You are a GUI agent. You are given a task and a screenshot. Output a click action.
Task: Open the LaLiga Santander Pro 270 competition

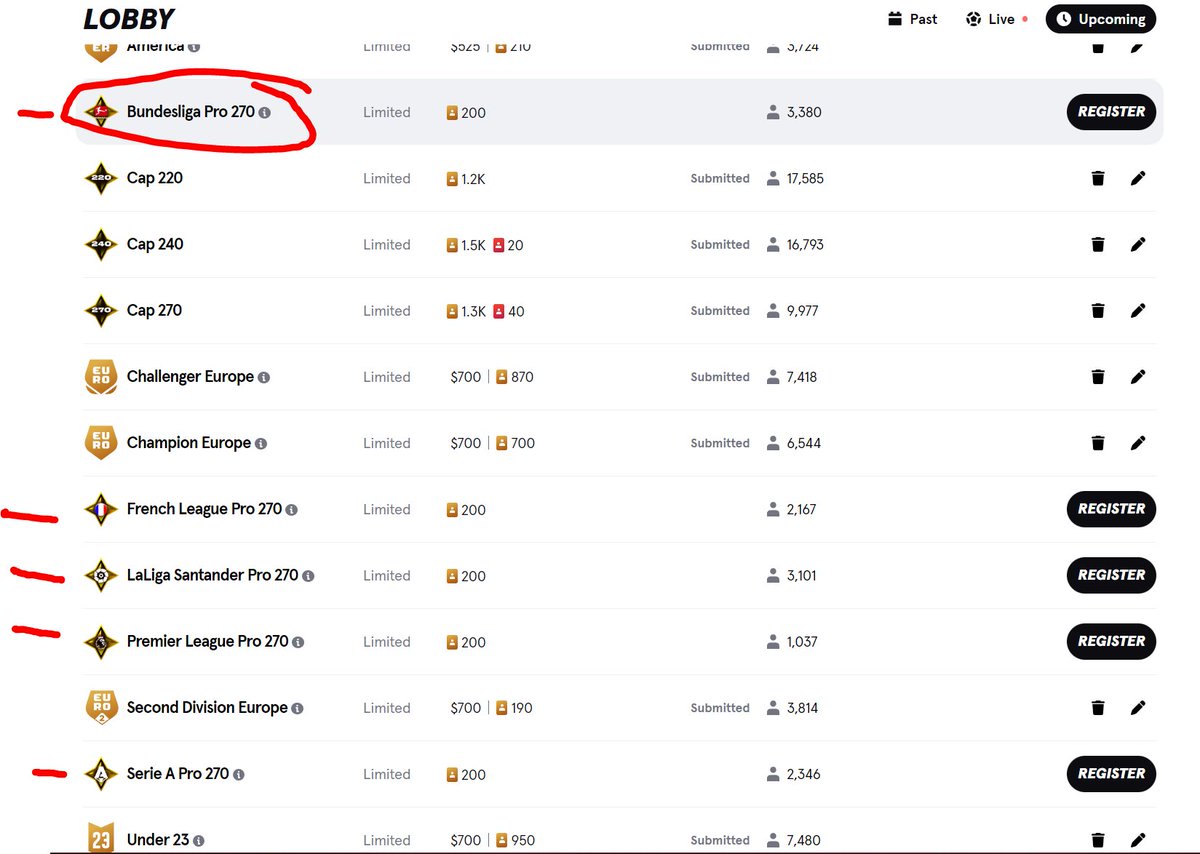coord(213,575)
